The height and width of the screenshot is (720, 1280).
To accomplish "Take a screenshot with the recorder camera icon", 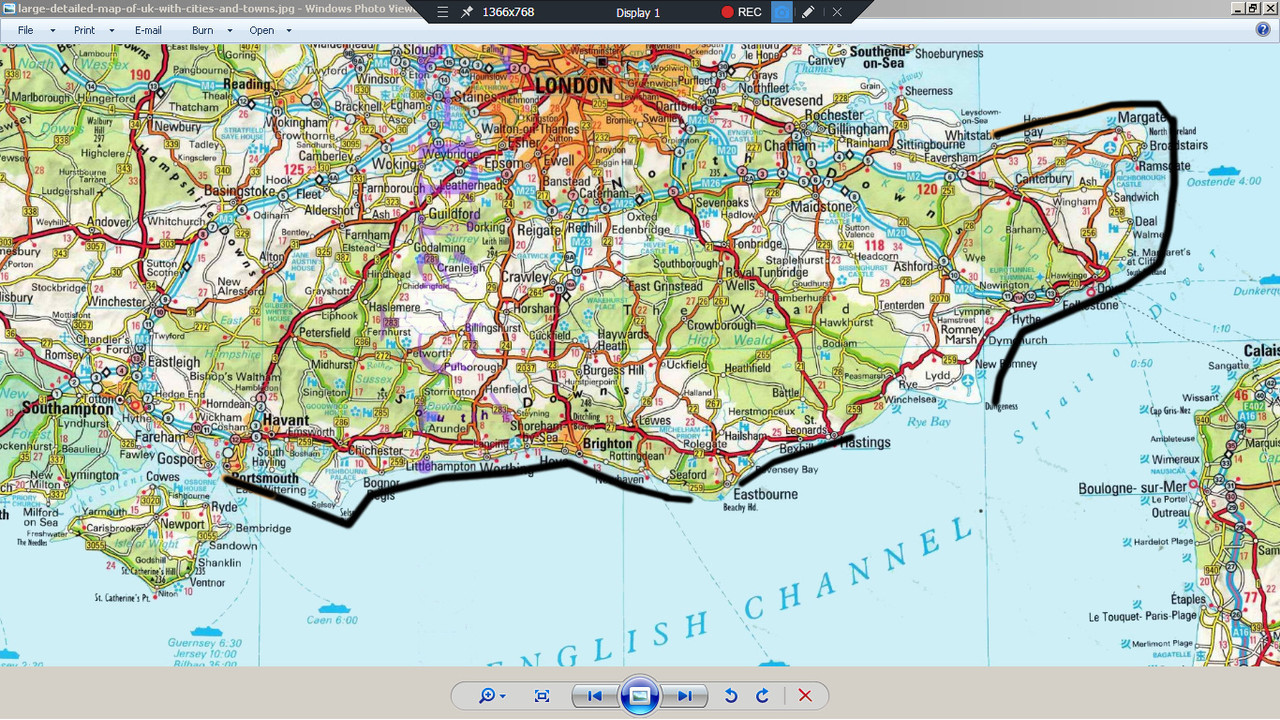I will point(782,12).
